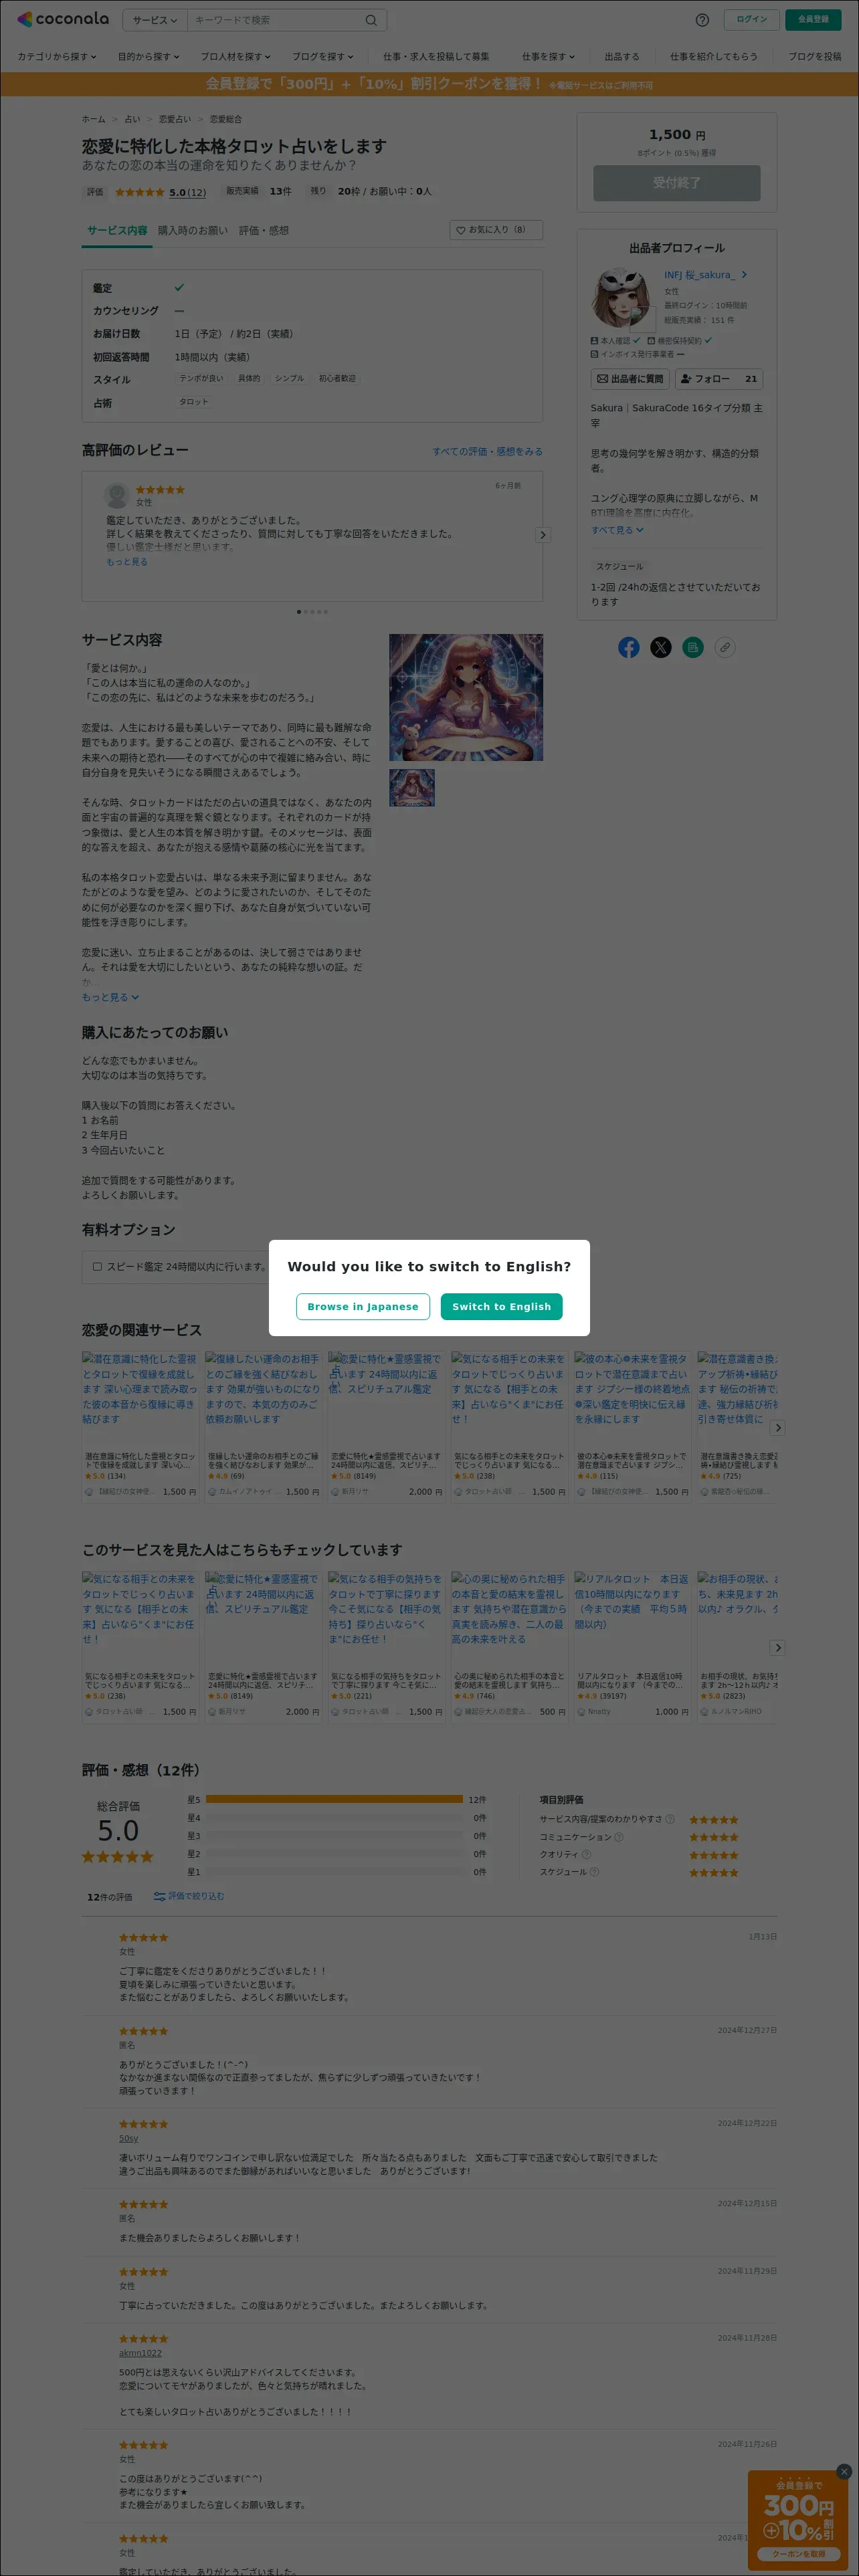The height and width of the screenshot is (2576, 859).
Task: Open the seller avatar picture
Action: [x=621, y=298]
